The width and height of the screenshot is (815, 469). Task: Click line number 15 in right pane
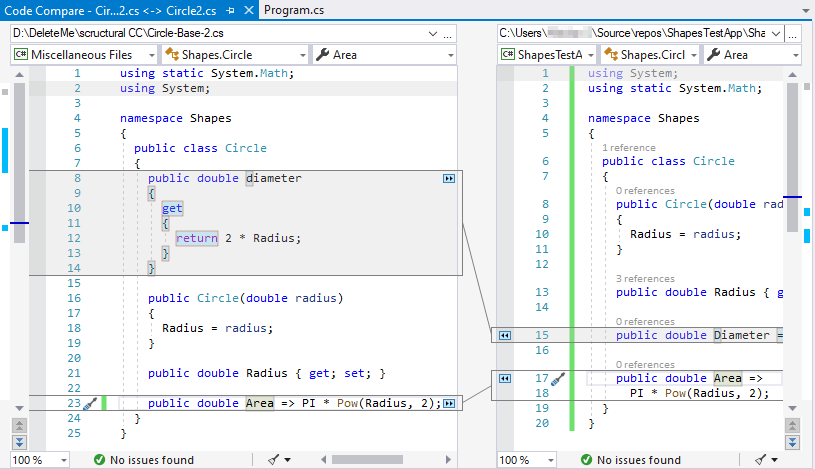click(x=542, y=336)
